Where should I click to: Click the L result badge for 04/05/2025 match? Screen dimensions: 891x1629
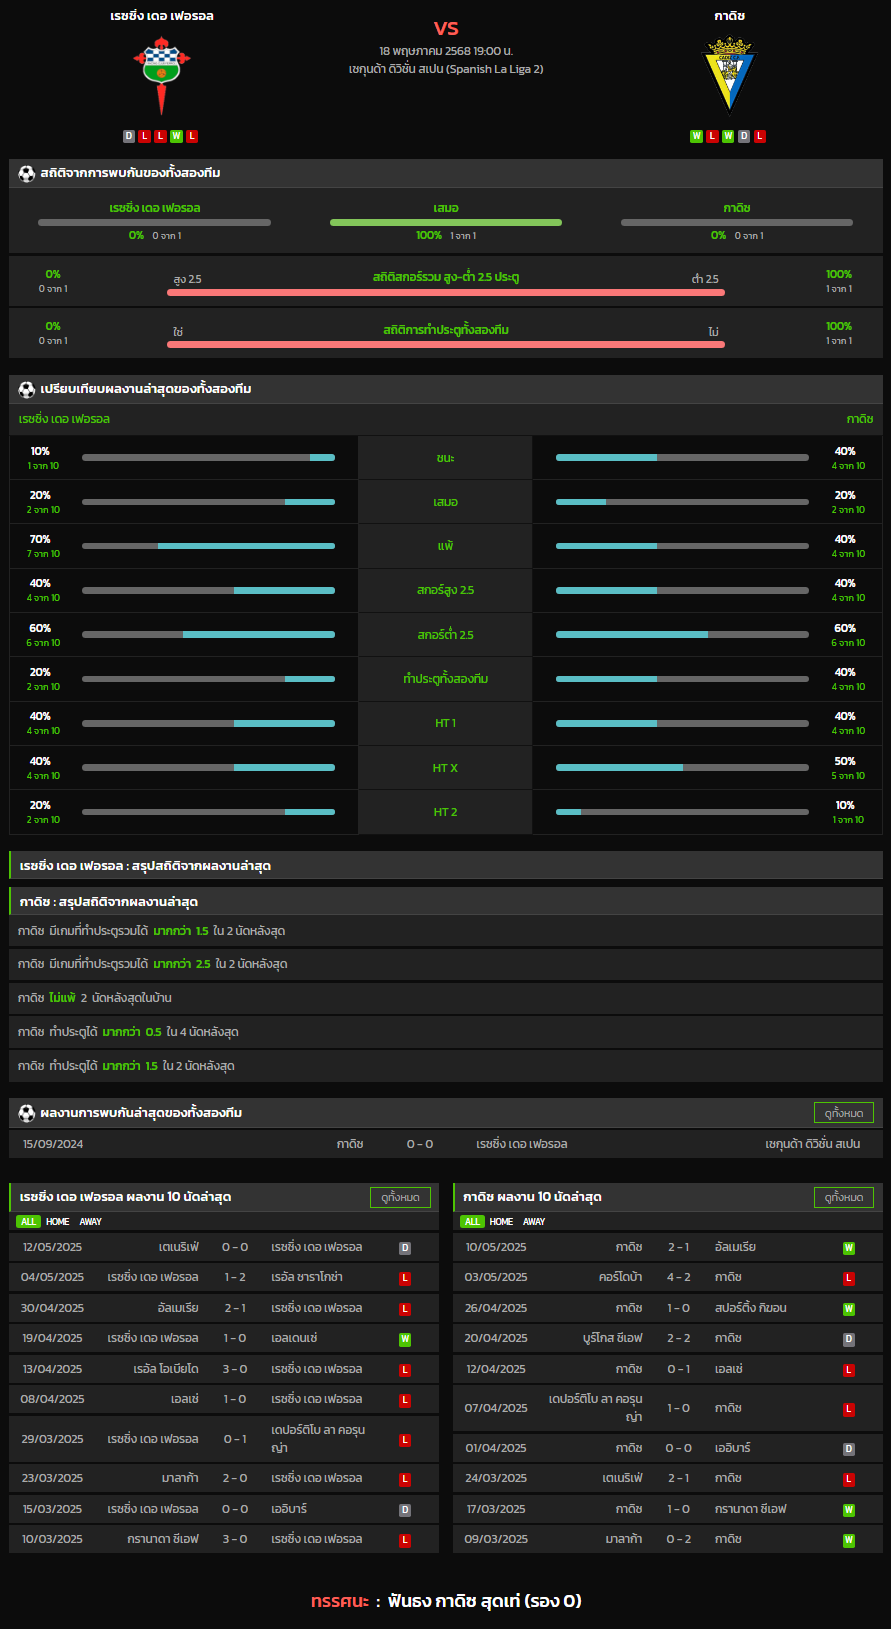(405, 1278)
